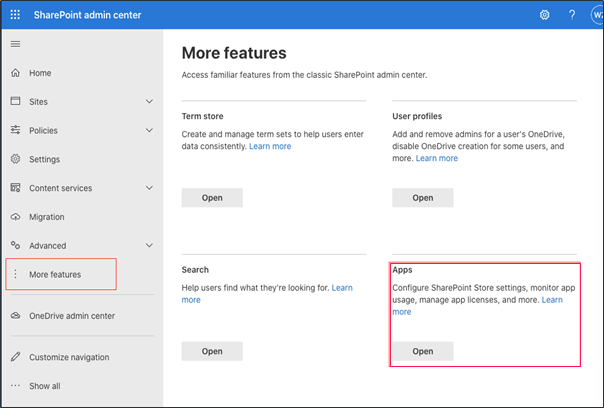Open the User profiles feature

422,198
